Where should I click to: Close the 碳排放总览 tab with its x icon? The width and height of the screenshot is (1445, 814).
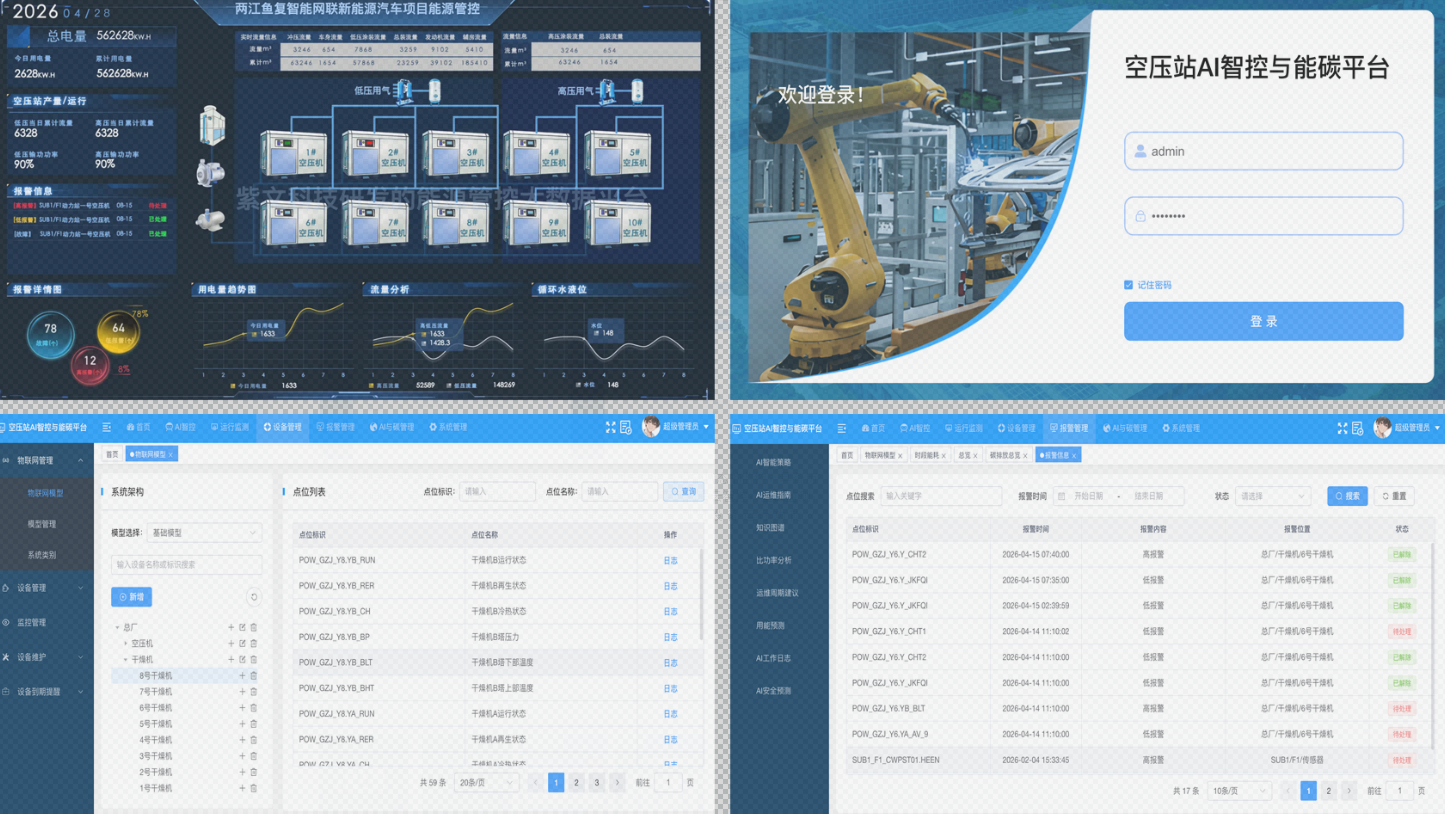click(1025, 456)
